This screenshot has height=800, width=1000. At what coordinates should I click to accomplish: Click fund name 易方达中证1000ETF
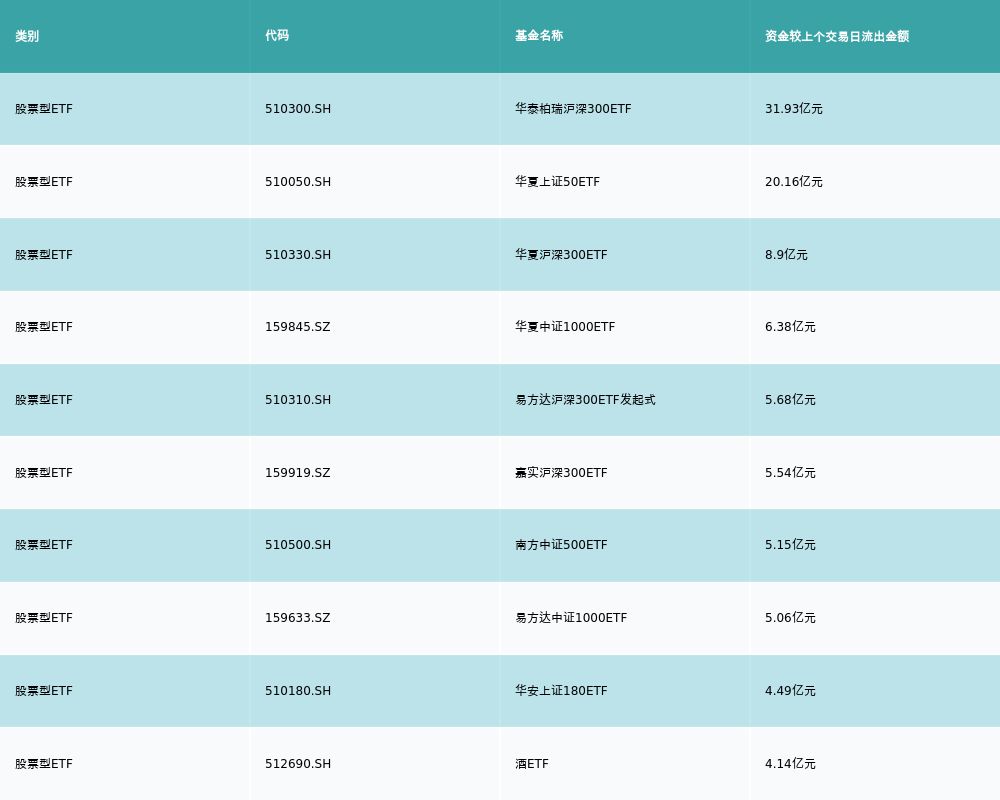pyautogui.click(x=571, y=618)
